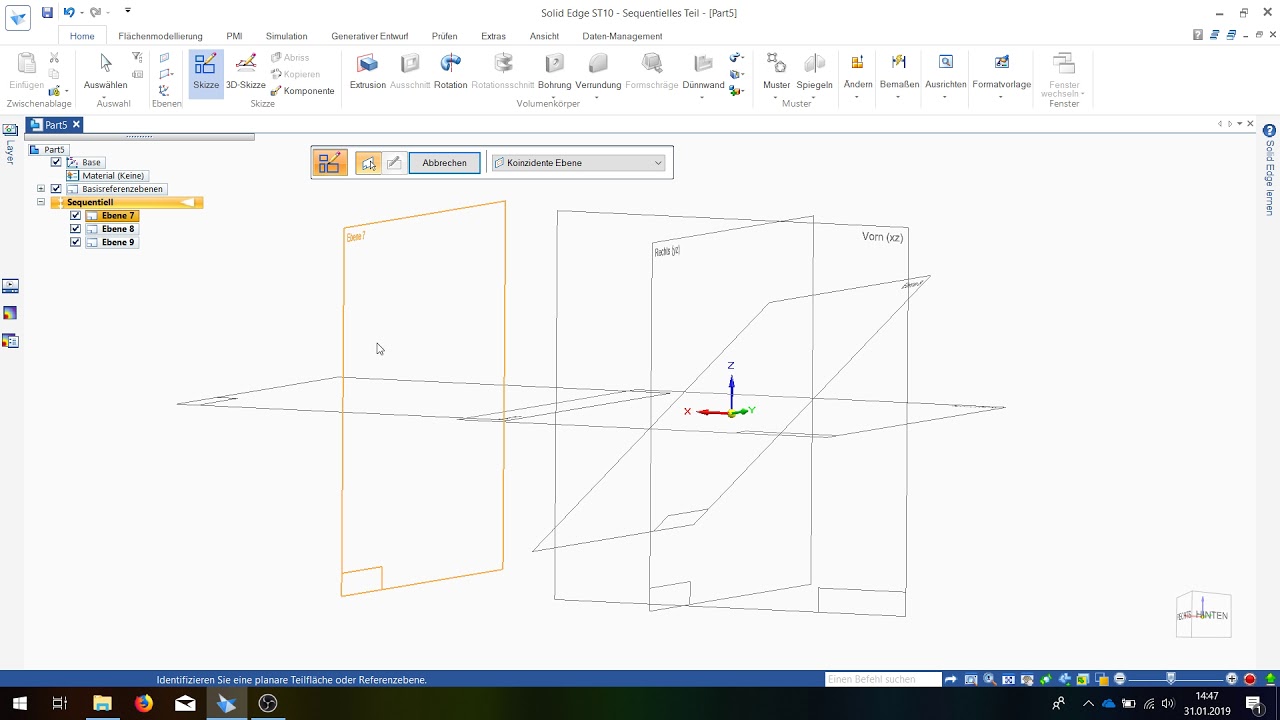The image size is (1280, 720).
Task: Click the Komponente sketch command
Action: coord(302,91)
